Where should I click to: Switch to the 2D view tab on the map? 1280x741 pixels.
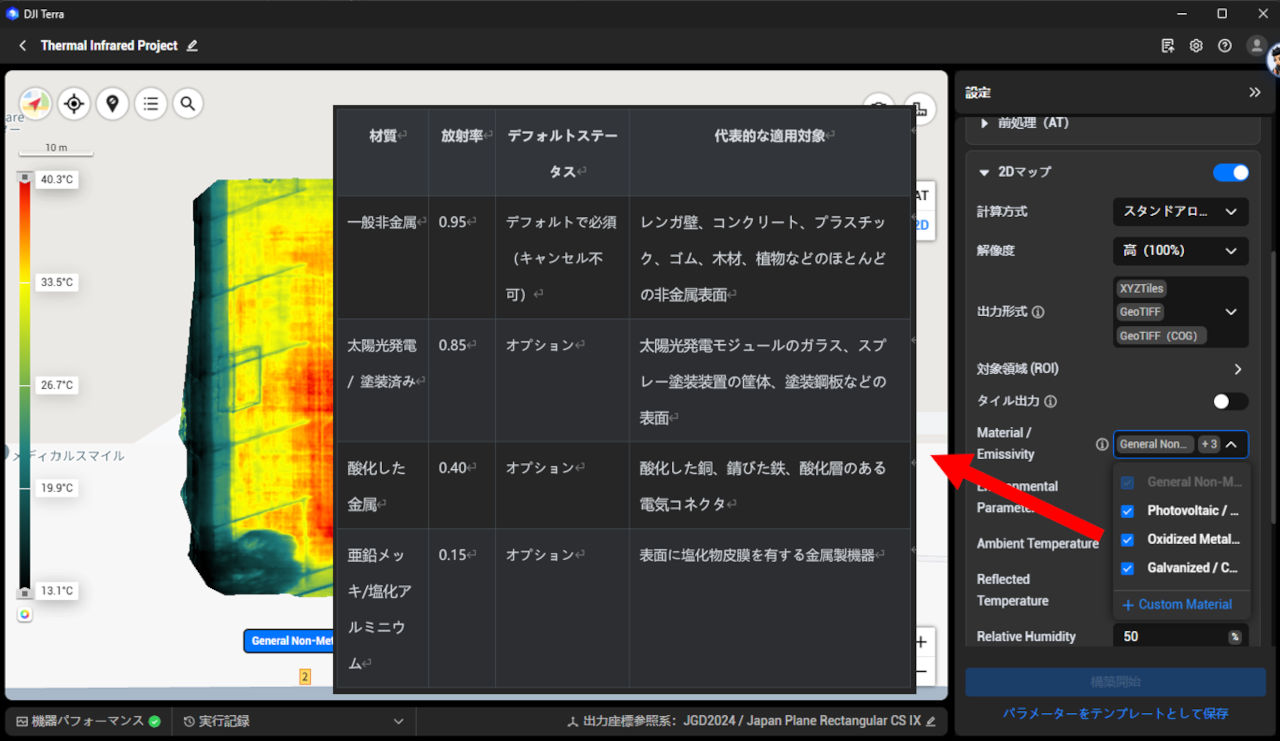coord(921,225)
